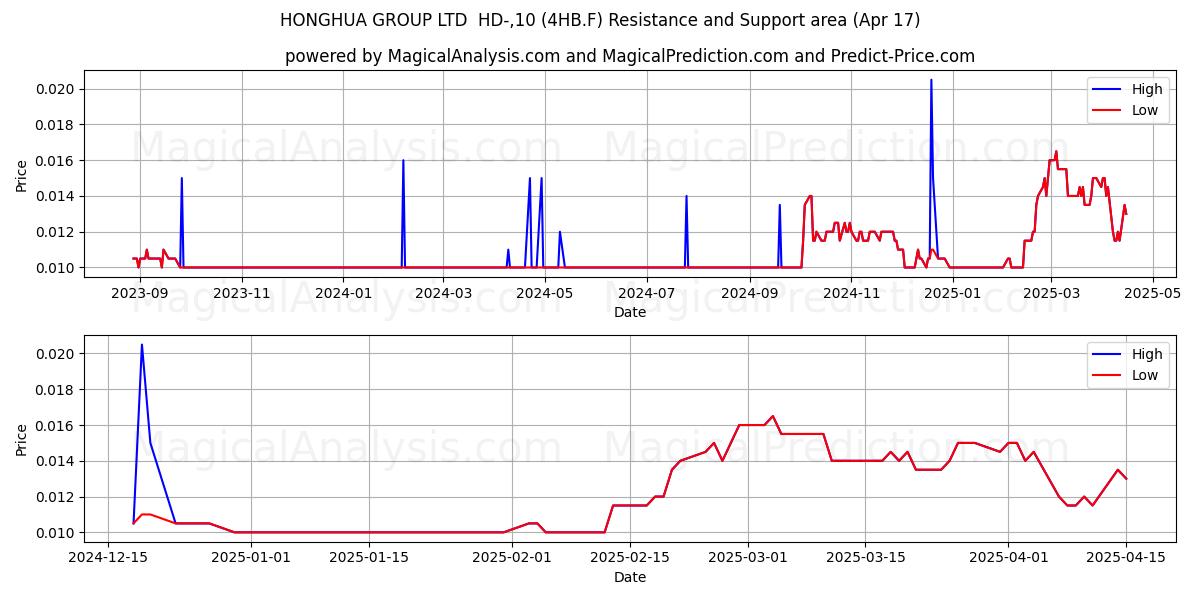Screen dimensions: 1200x600
Task: Click the 2025-01 tick label in top chart
Action: 953,293
